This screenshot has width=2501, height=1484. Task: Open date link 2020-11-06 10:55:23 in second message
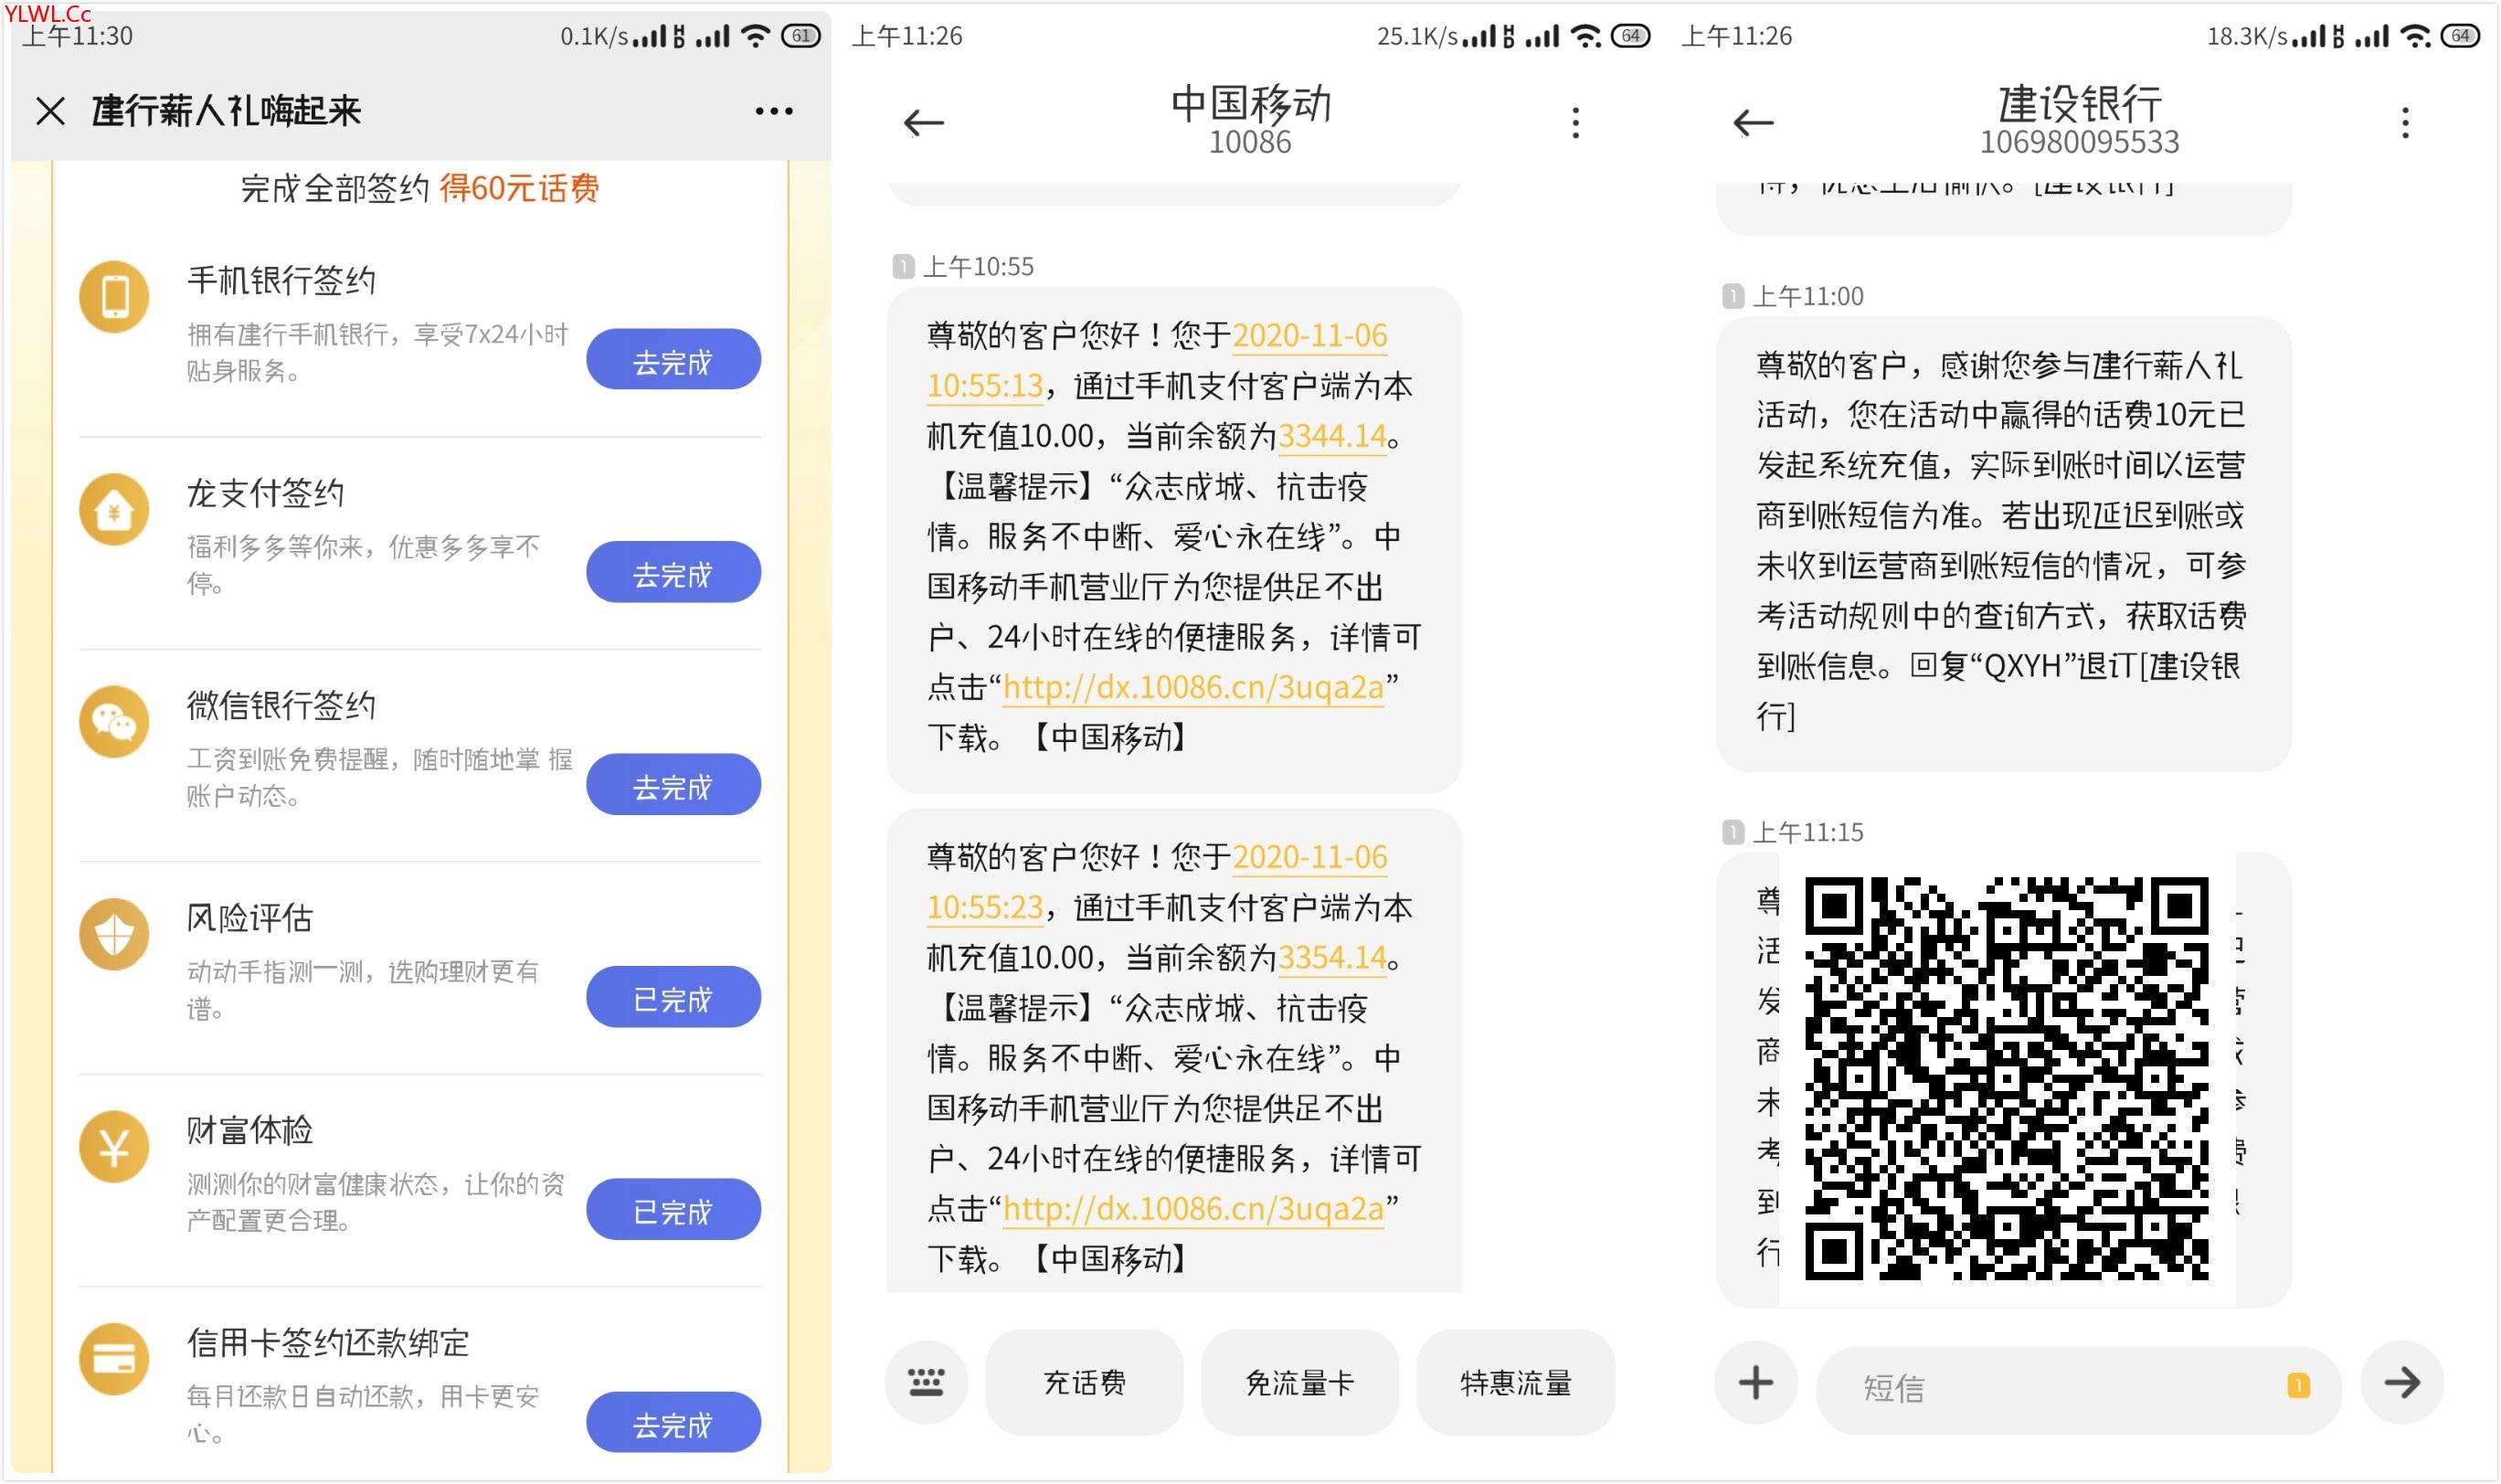[1157, 883]
